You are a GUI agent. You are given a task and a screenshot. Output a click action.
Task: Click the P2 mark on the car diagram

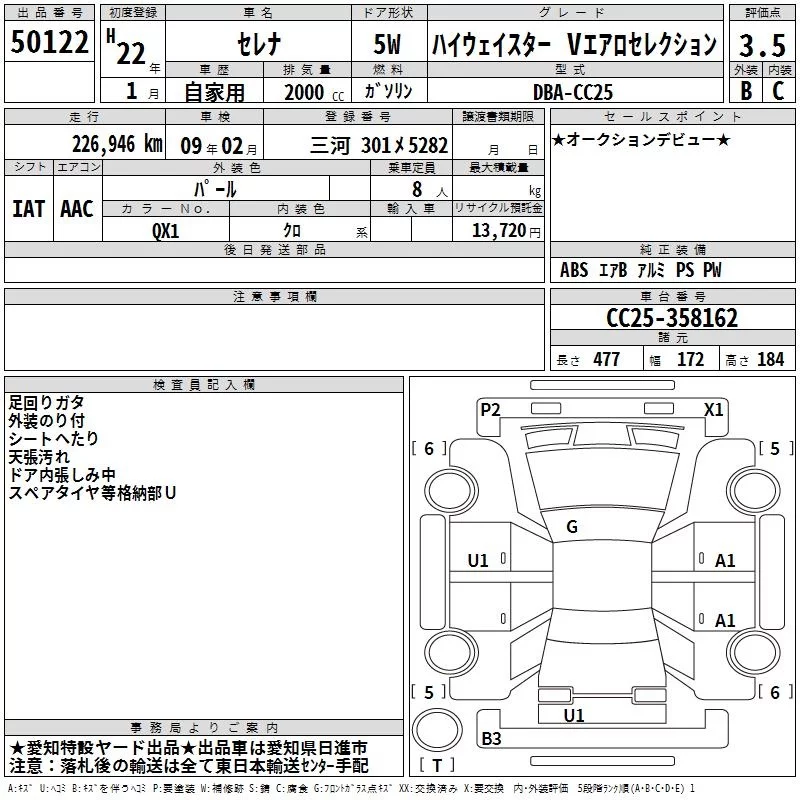pyautogui.click(x=490, y=410)
